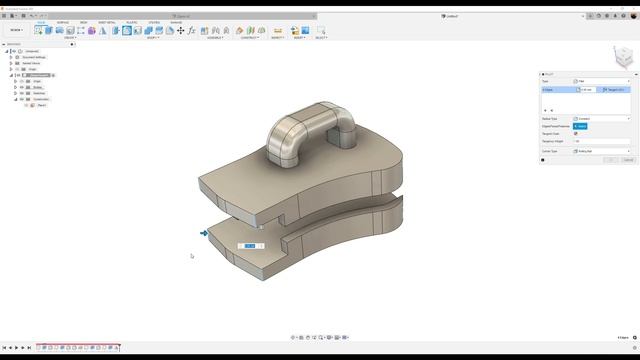Click the Save icon in top bar
Image resolution: width=640 pixels, height=360 pixels.
click(x=23, y=16)
